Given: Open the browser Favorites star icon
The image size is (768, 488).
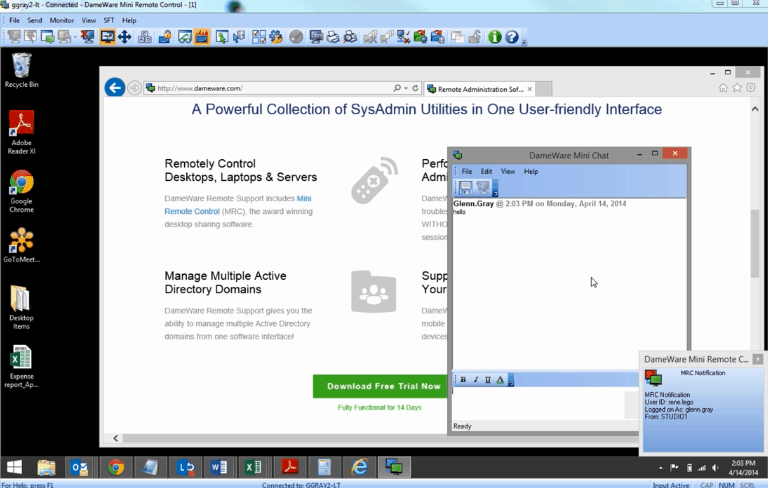Looking at the screenshot, I should click(x=737, y=88).
